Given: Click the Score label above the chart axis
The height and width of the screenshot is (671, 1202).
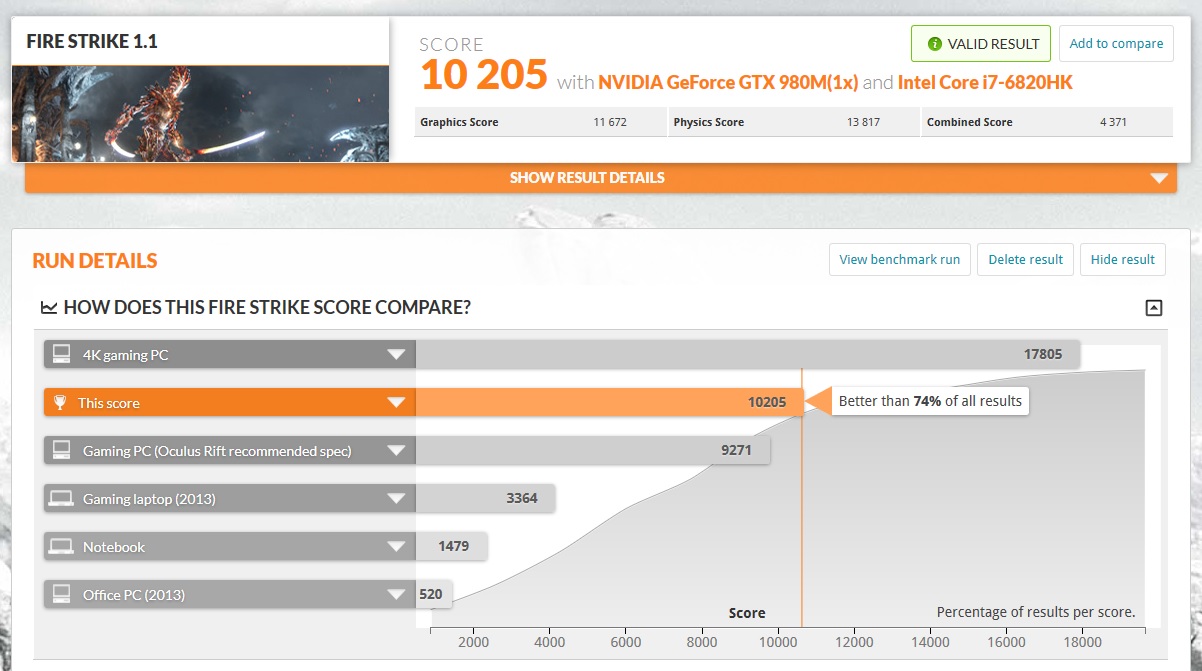Looking at the screenshot, I should pyautogui.click(x=747, y=613).
